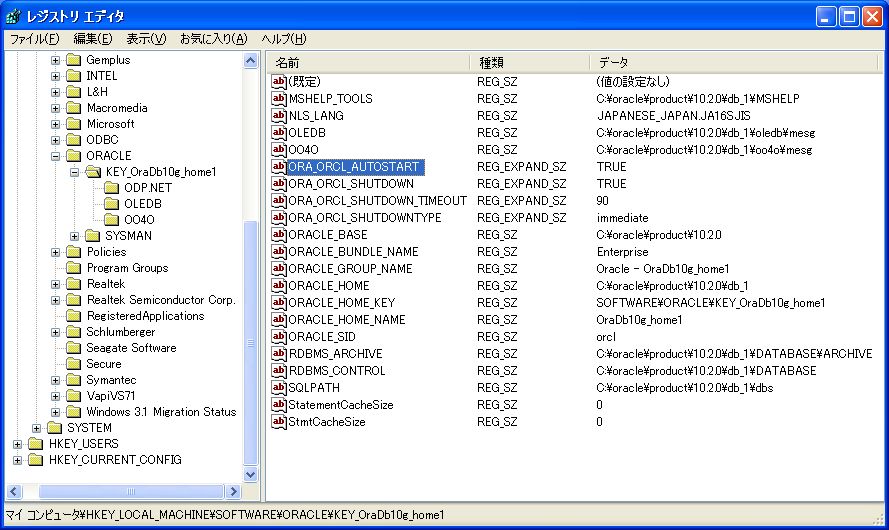Click the ab icon of ORACLE_SID value
This screenshot has height=530, width=889.
278,337
